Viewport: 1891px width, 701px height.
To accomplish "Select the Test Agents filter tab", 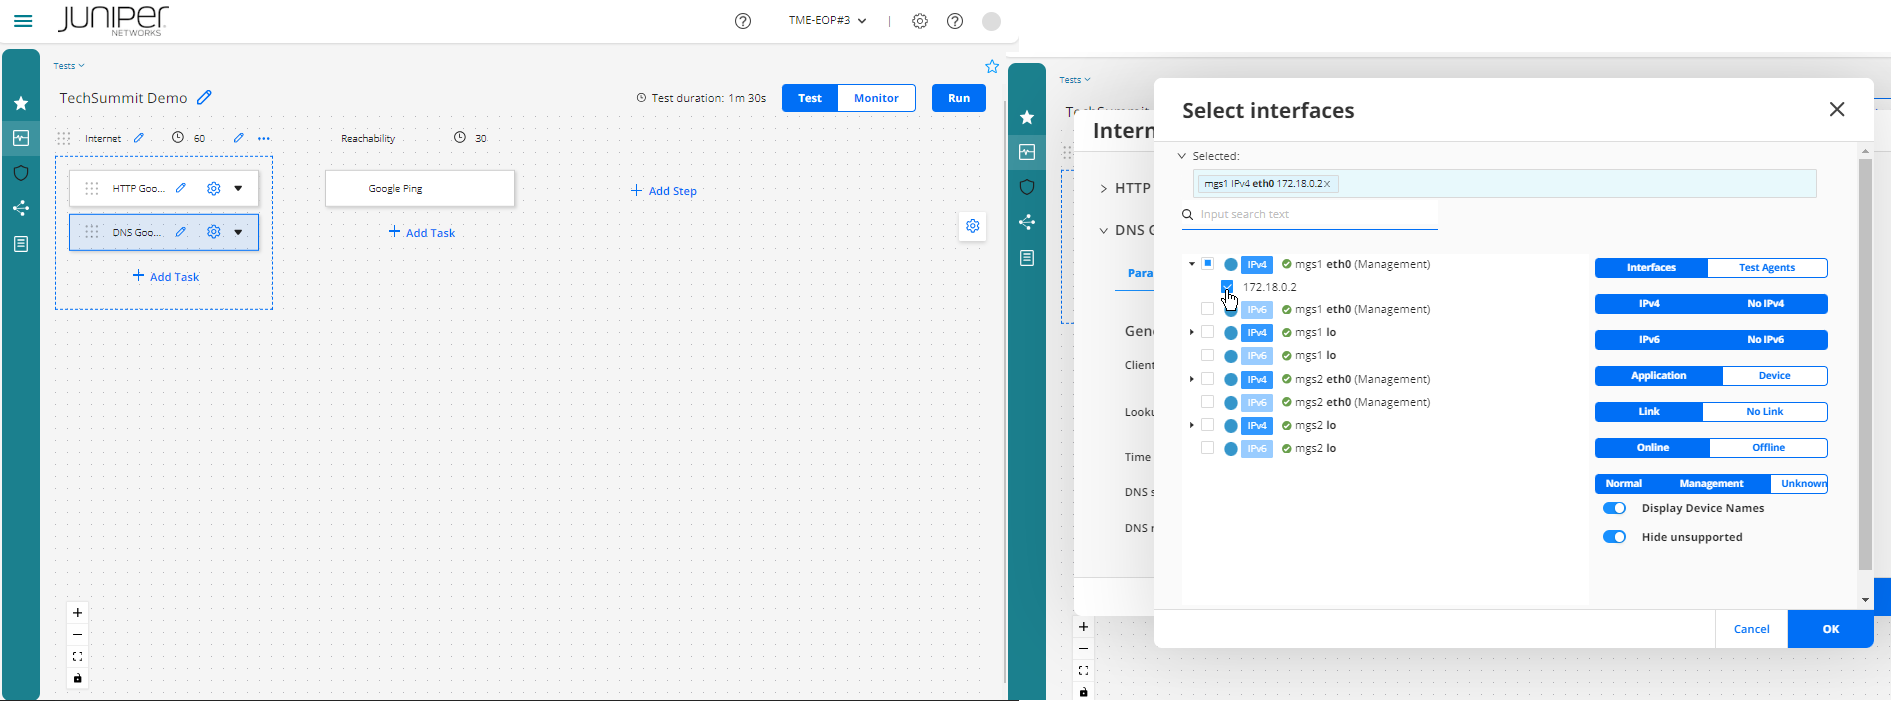I will click(x=1766, y=268).
